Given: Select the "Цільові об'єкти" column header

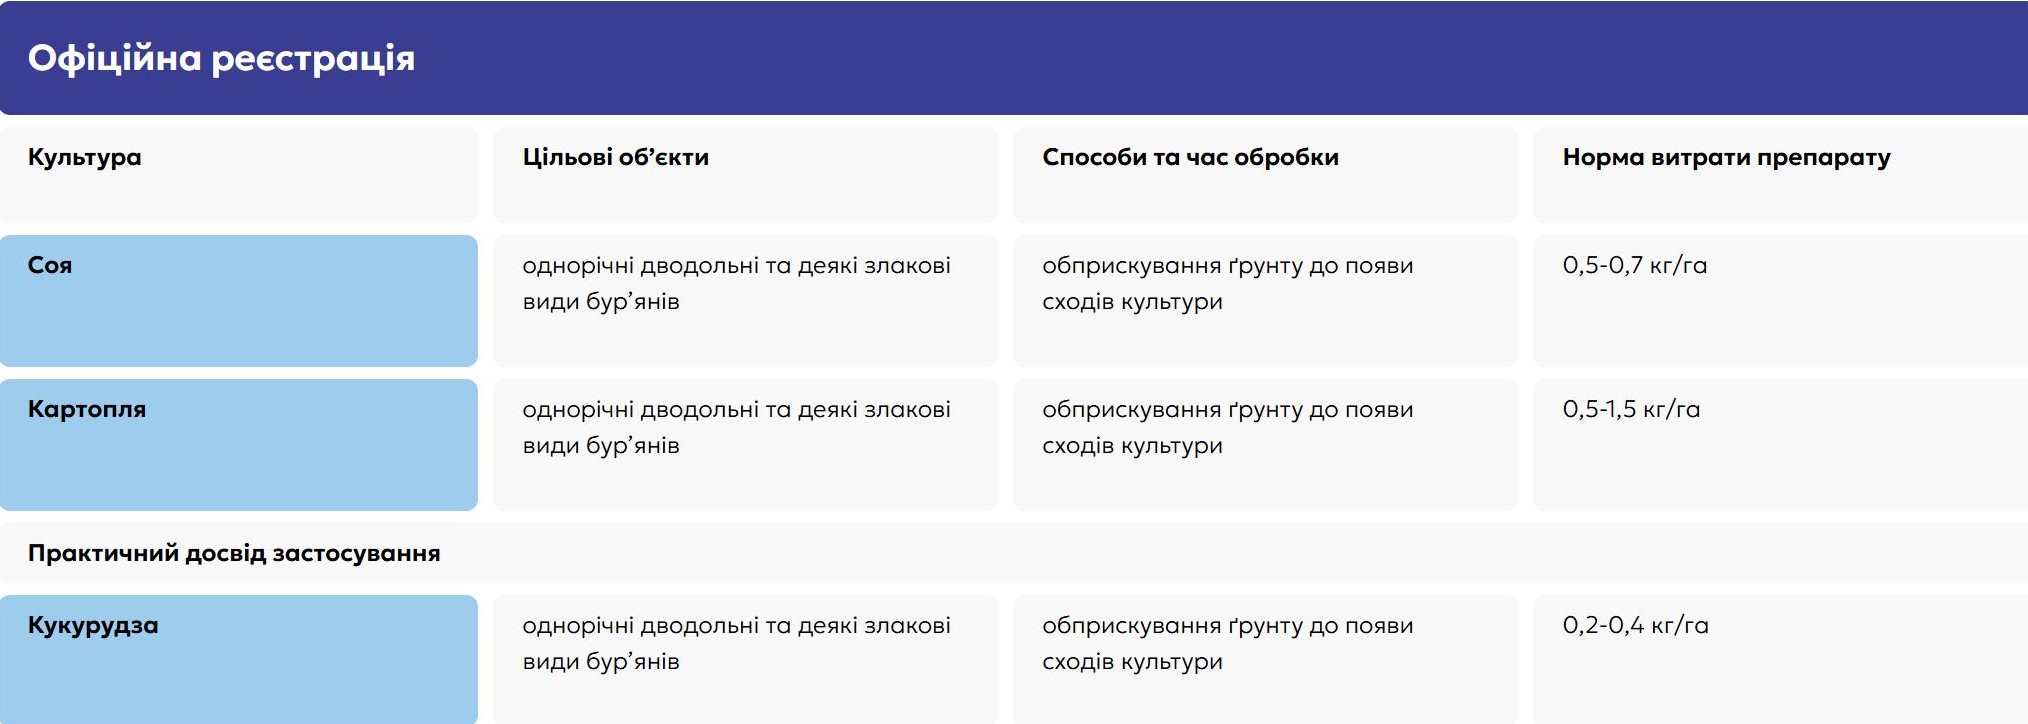Looking at the screenshot, I should point(745,174).
